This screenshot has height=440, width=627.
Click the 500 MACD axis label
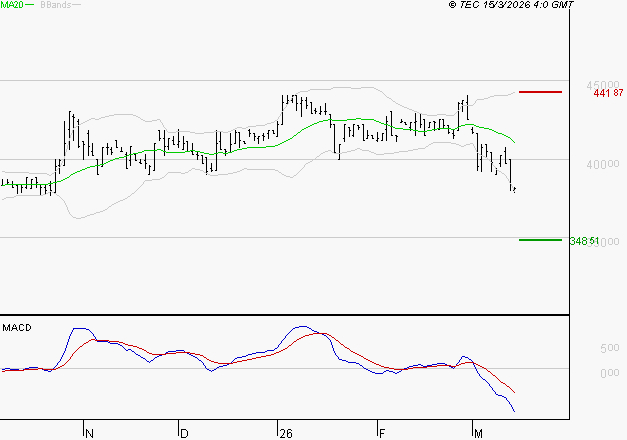[610, 348]
